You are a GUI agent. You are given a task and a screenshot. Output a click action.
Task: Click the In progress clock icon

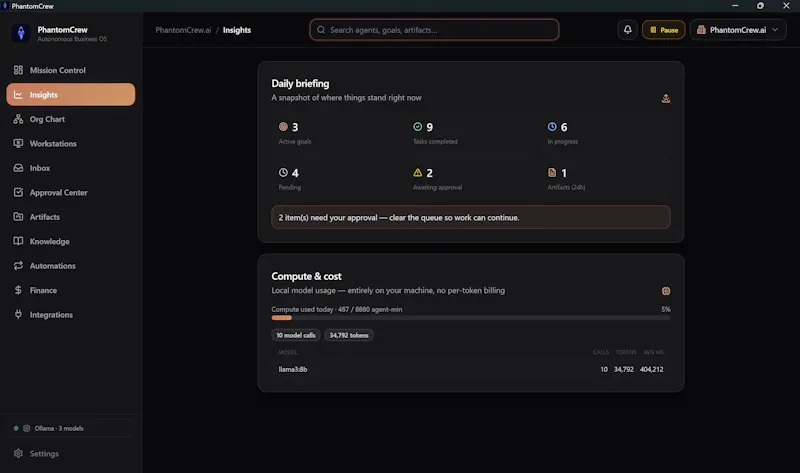point(552,127)
